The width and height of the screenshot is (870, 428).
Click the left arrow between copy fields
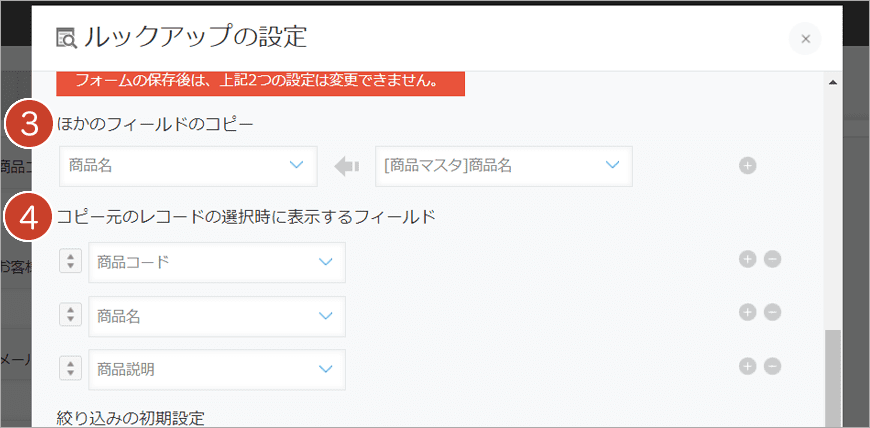[x=346, y=167]
